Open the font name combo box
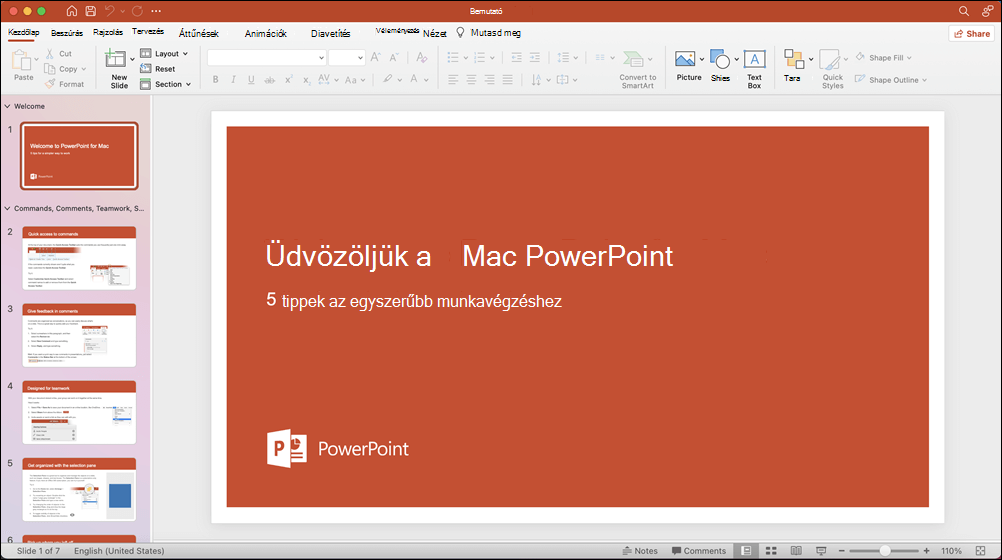Screen dimensions: 1002x560 click(266, 58)
